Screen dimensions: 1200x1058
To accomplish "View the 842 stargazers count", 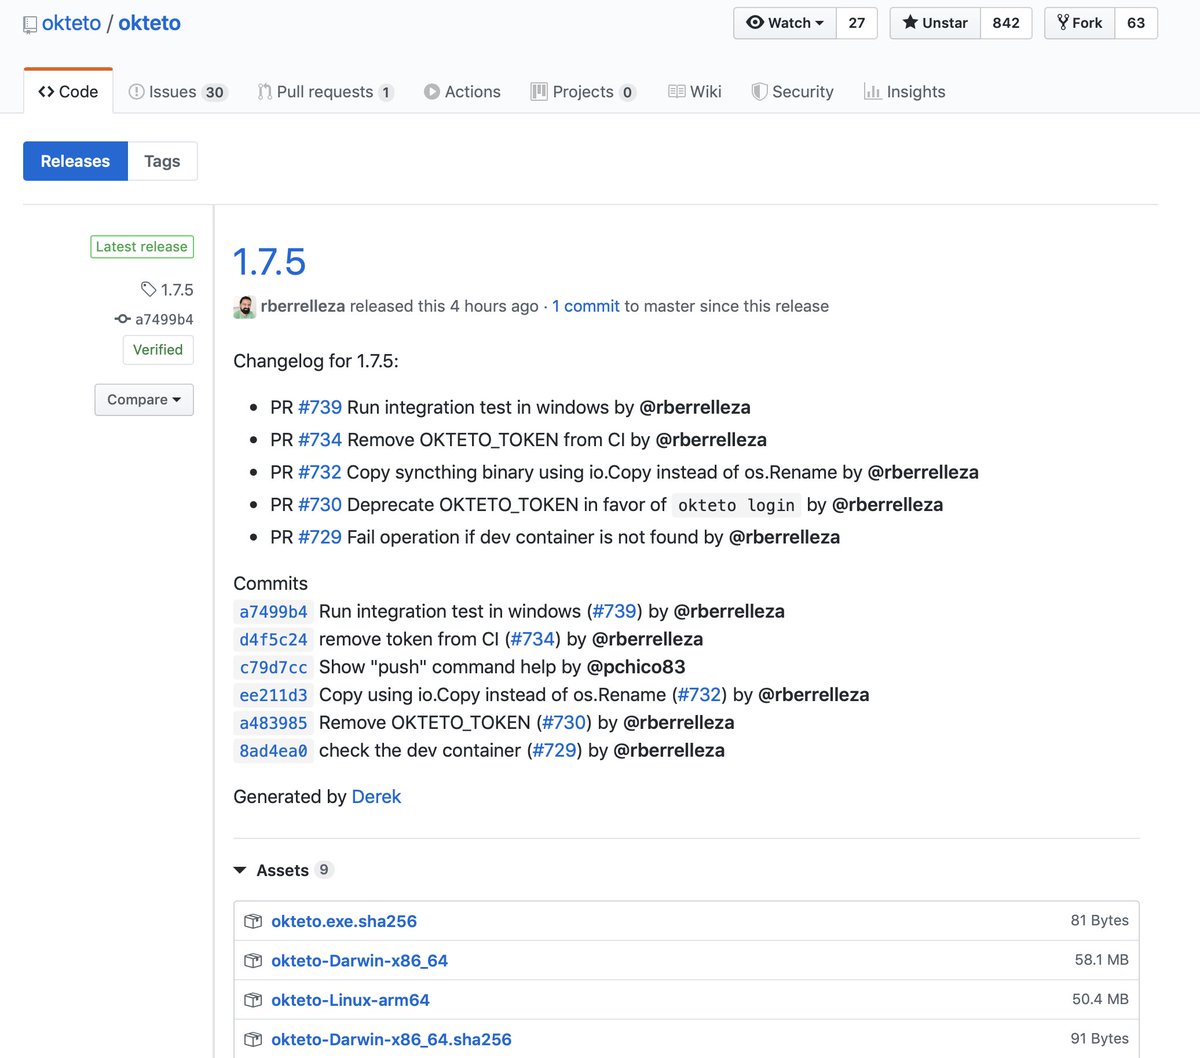I will click(x=1006, y=23).
